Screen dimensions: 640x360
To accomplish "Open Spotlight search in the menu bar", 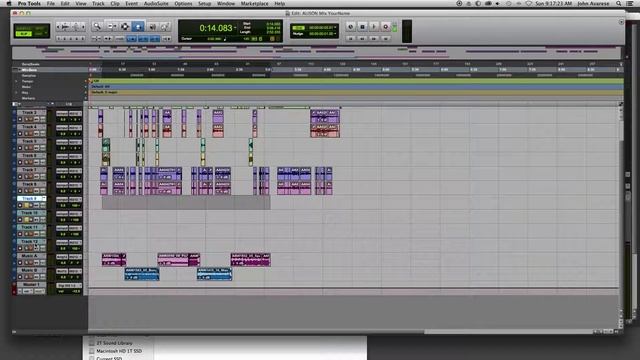I will click(619, 4).
